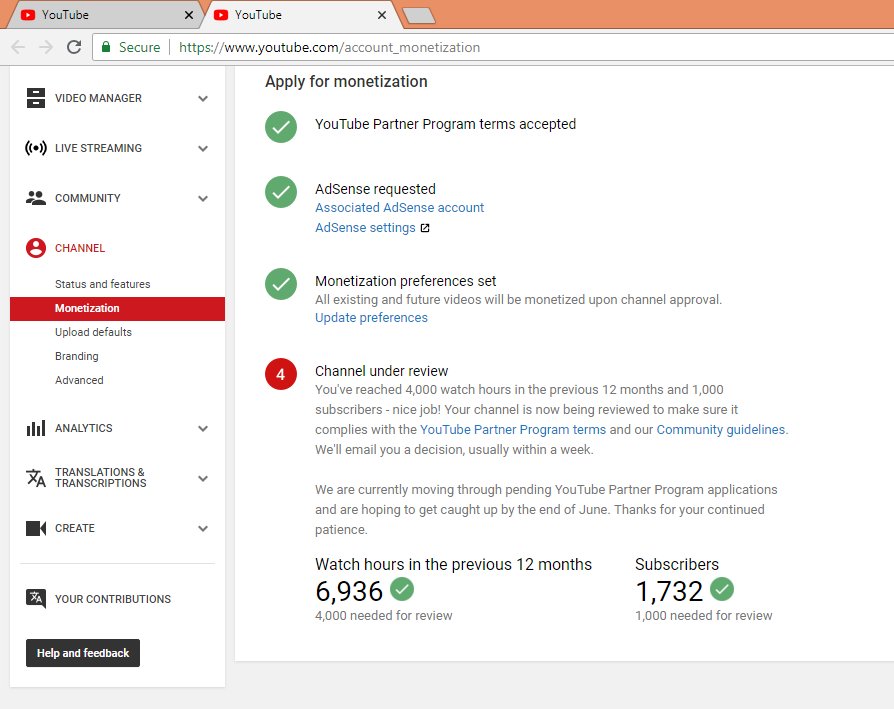Viewport: 894px width, 709px height.
Task: Expand the Create section chevron
Action: 202,529
